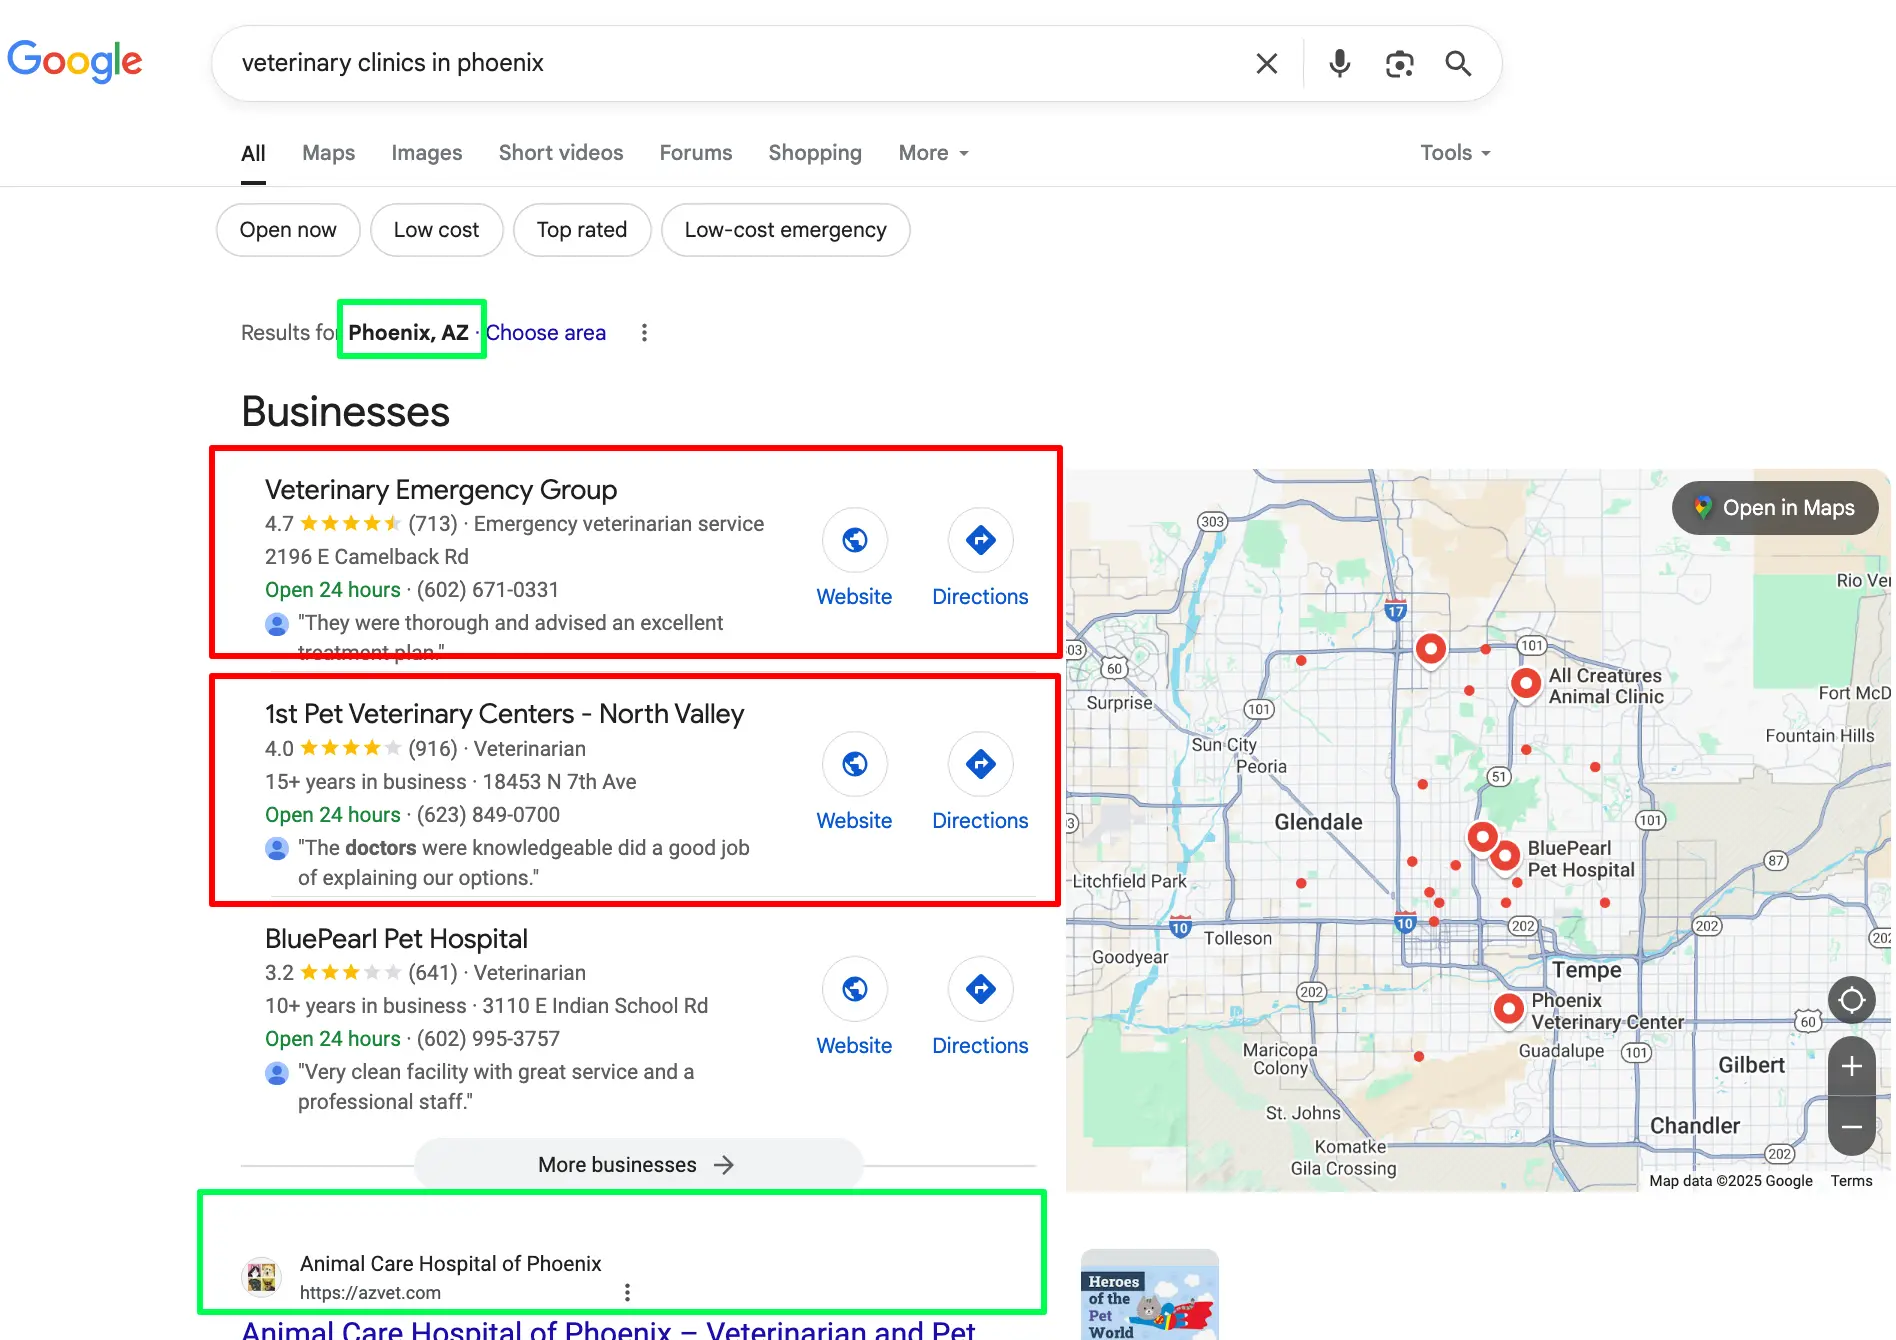The height and width of the screenshot is (1340, 1896).
Task: Click the "Phoenix, AZ" location text
Action: point(408,333)
